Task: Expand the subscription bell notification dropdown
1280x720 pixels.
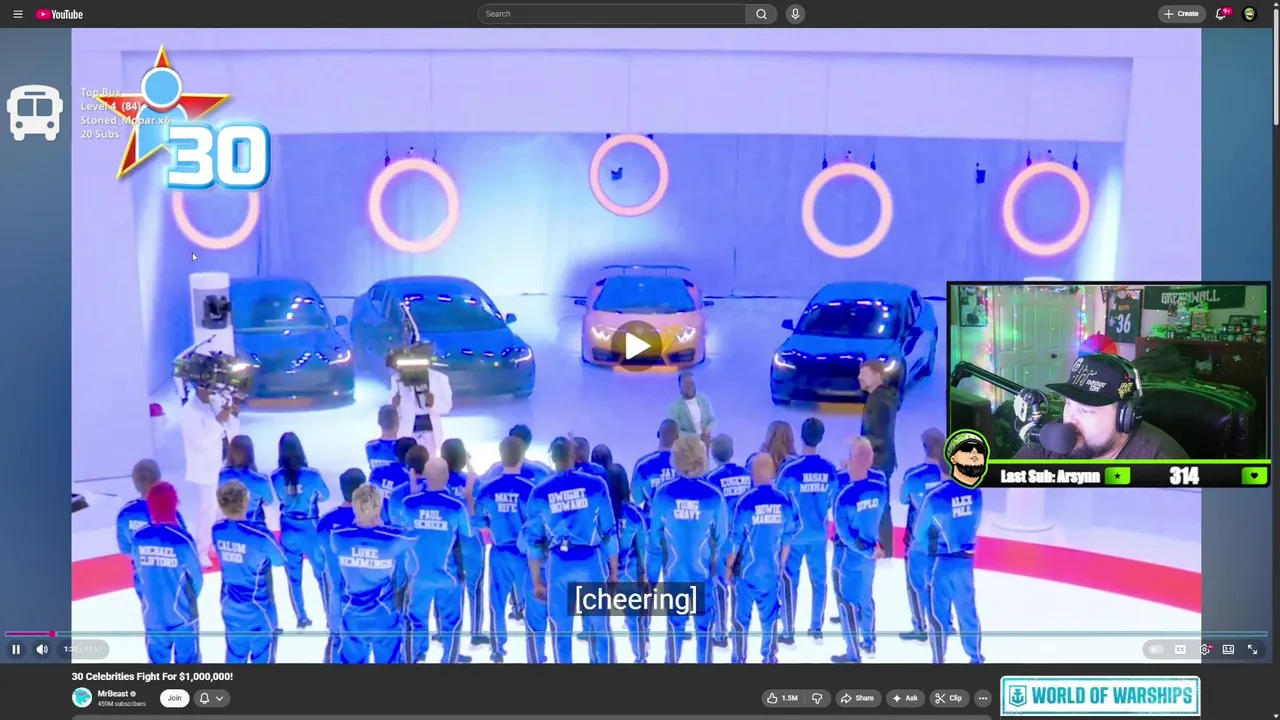Action: pos(211,698)
